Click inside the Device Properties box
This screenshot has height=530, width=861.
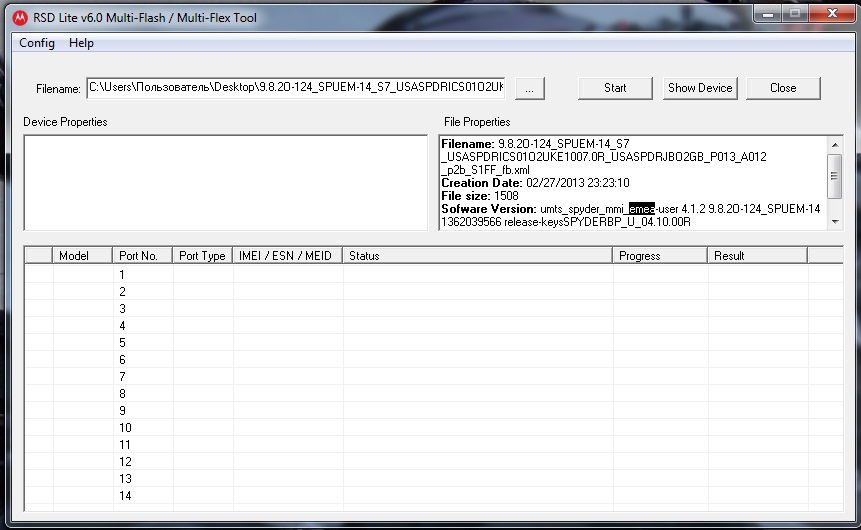coord(225,182)
